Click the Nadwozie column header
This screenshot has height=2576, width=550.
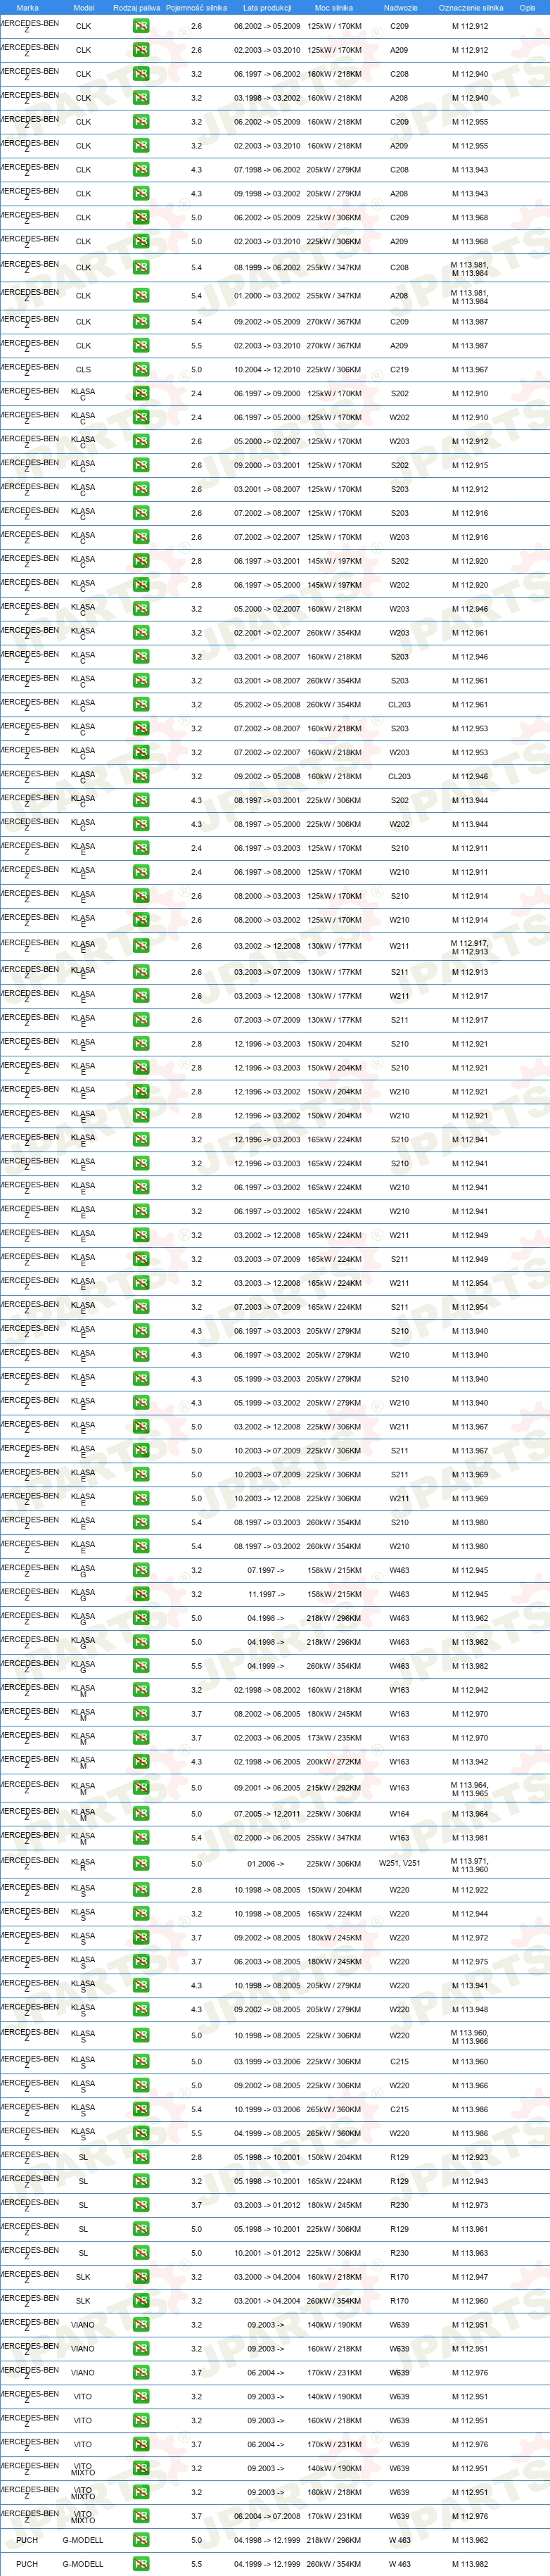[401, 7]
